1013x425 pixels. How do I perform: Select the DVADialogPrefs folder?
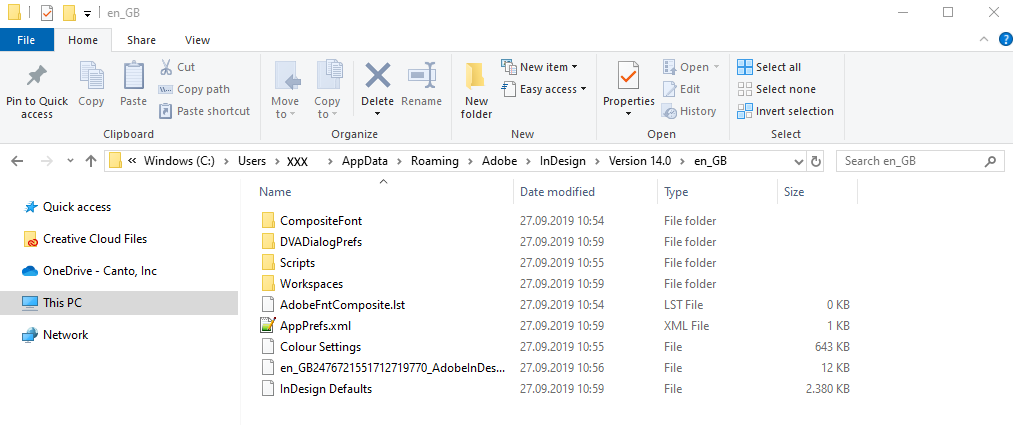pos(321,242)
